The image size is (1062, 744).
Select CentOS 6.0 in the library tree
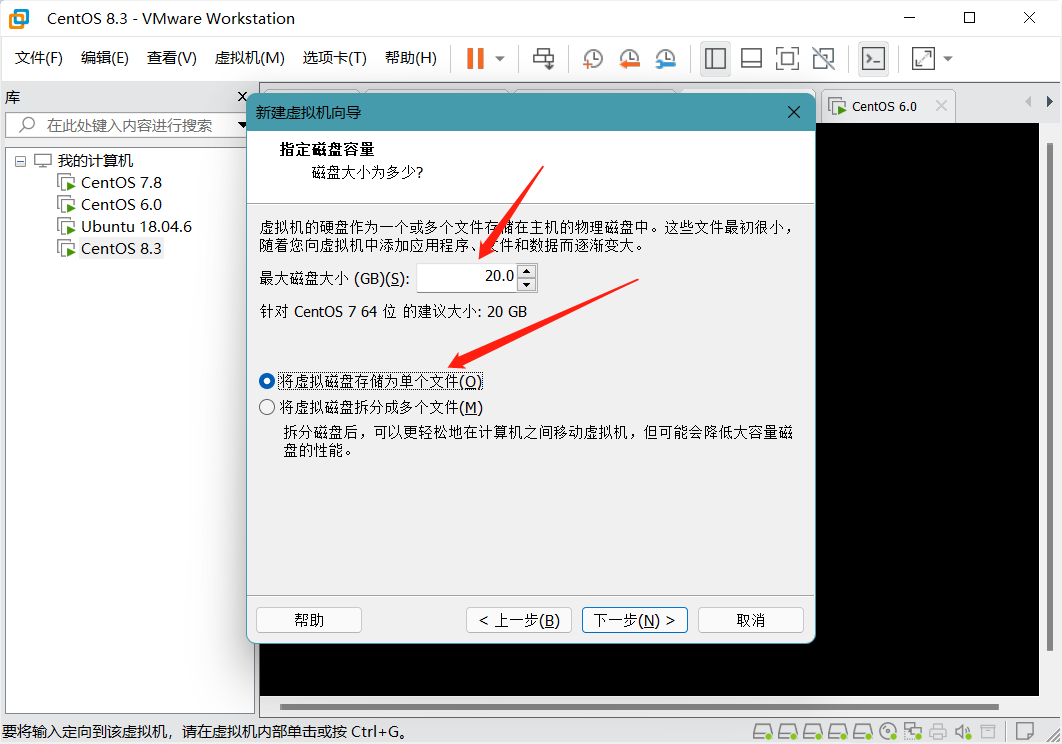pos(121,205)
